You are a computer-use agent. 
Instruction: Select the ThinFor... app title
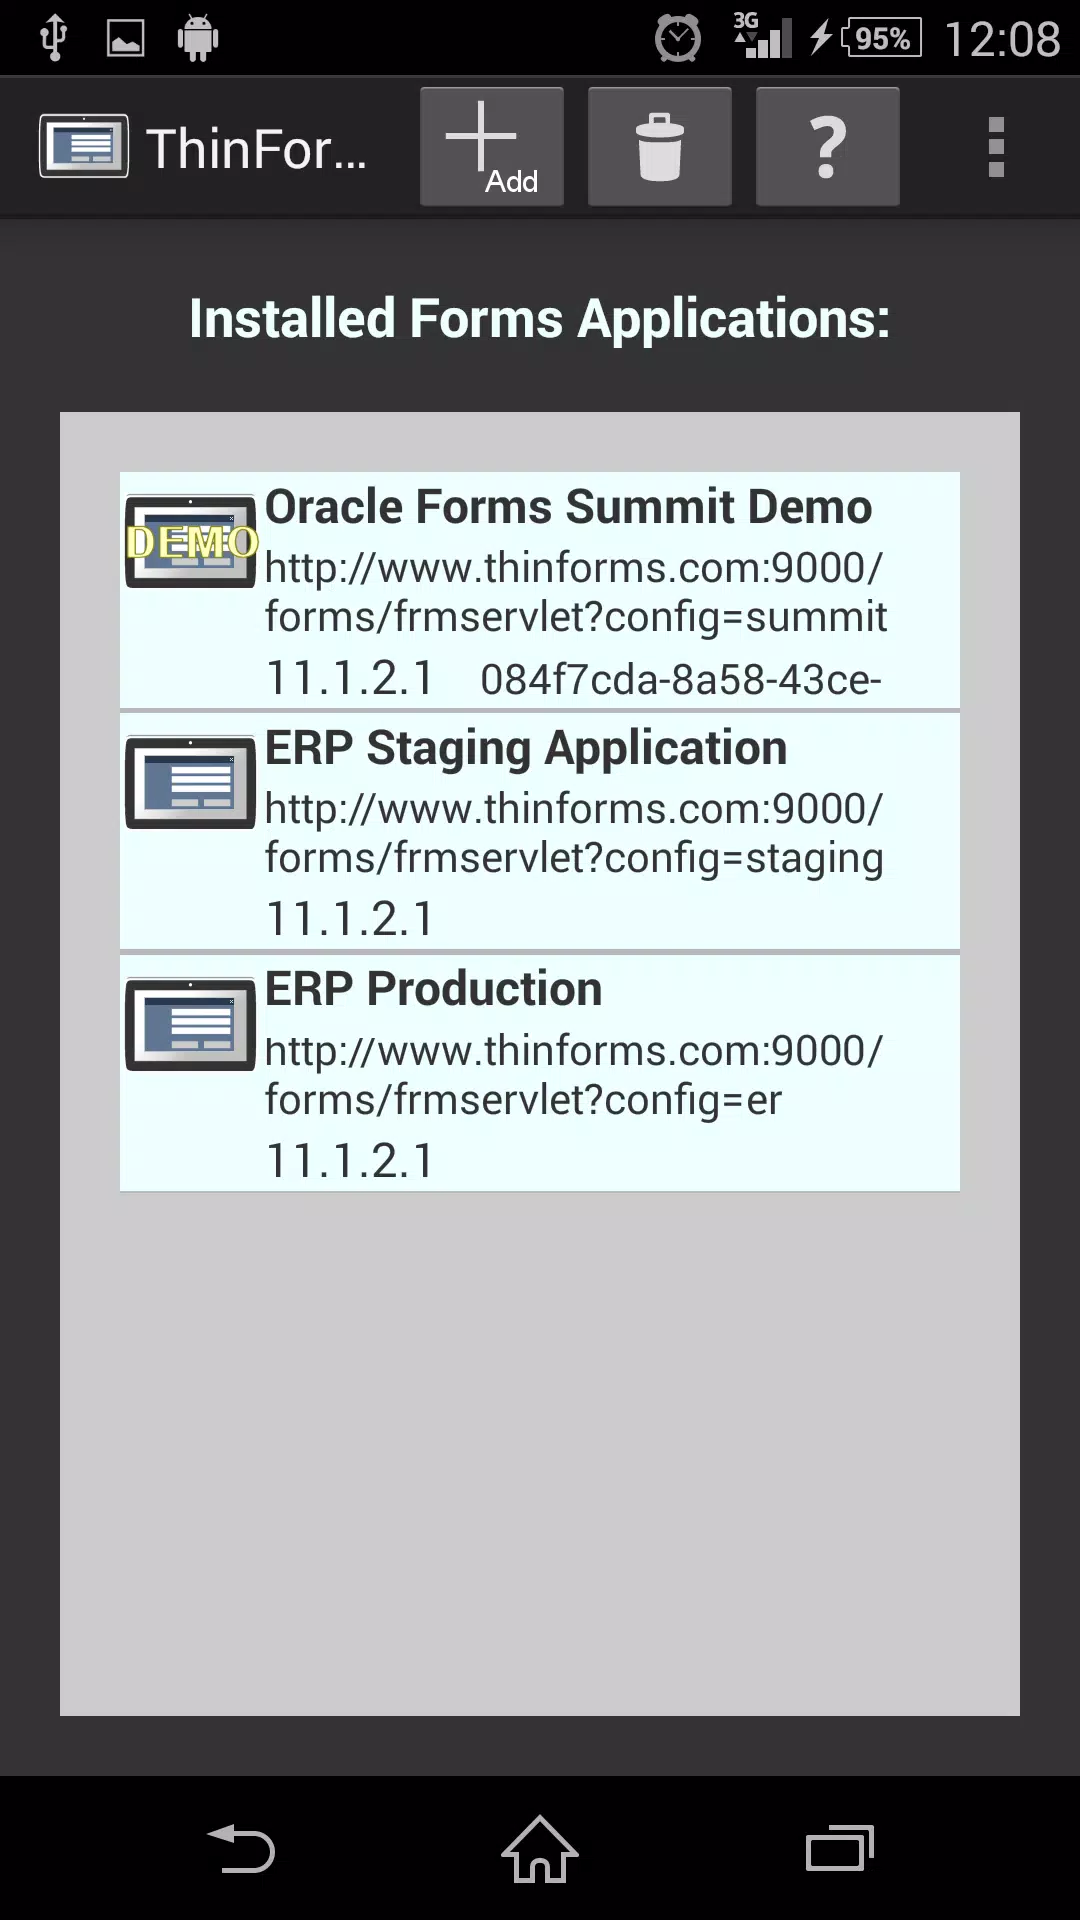coord(256,149)
